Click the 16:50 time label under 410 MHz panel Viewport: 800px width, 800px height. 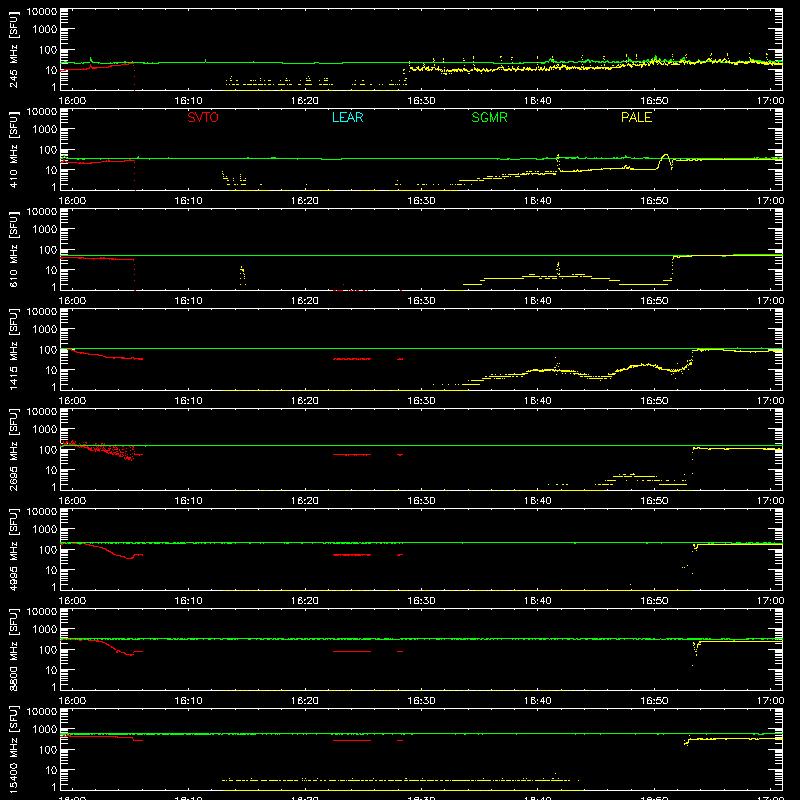click(x=654, y=201)
